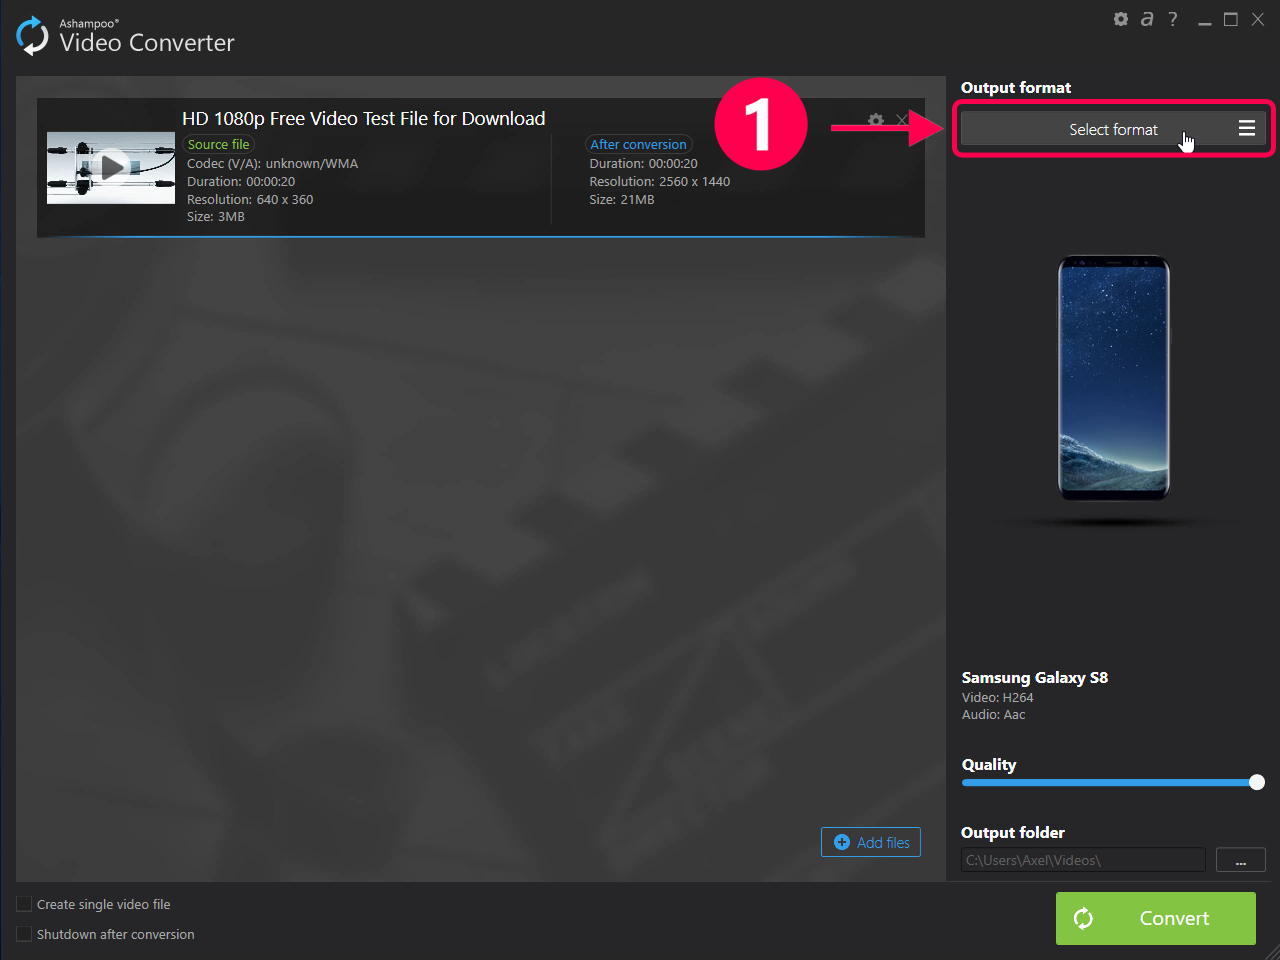Click 'Size: 3MB' text
Viewport: 1280px width, 960px height.
pos(216,216)
